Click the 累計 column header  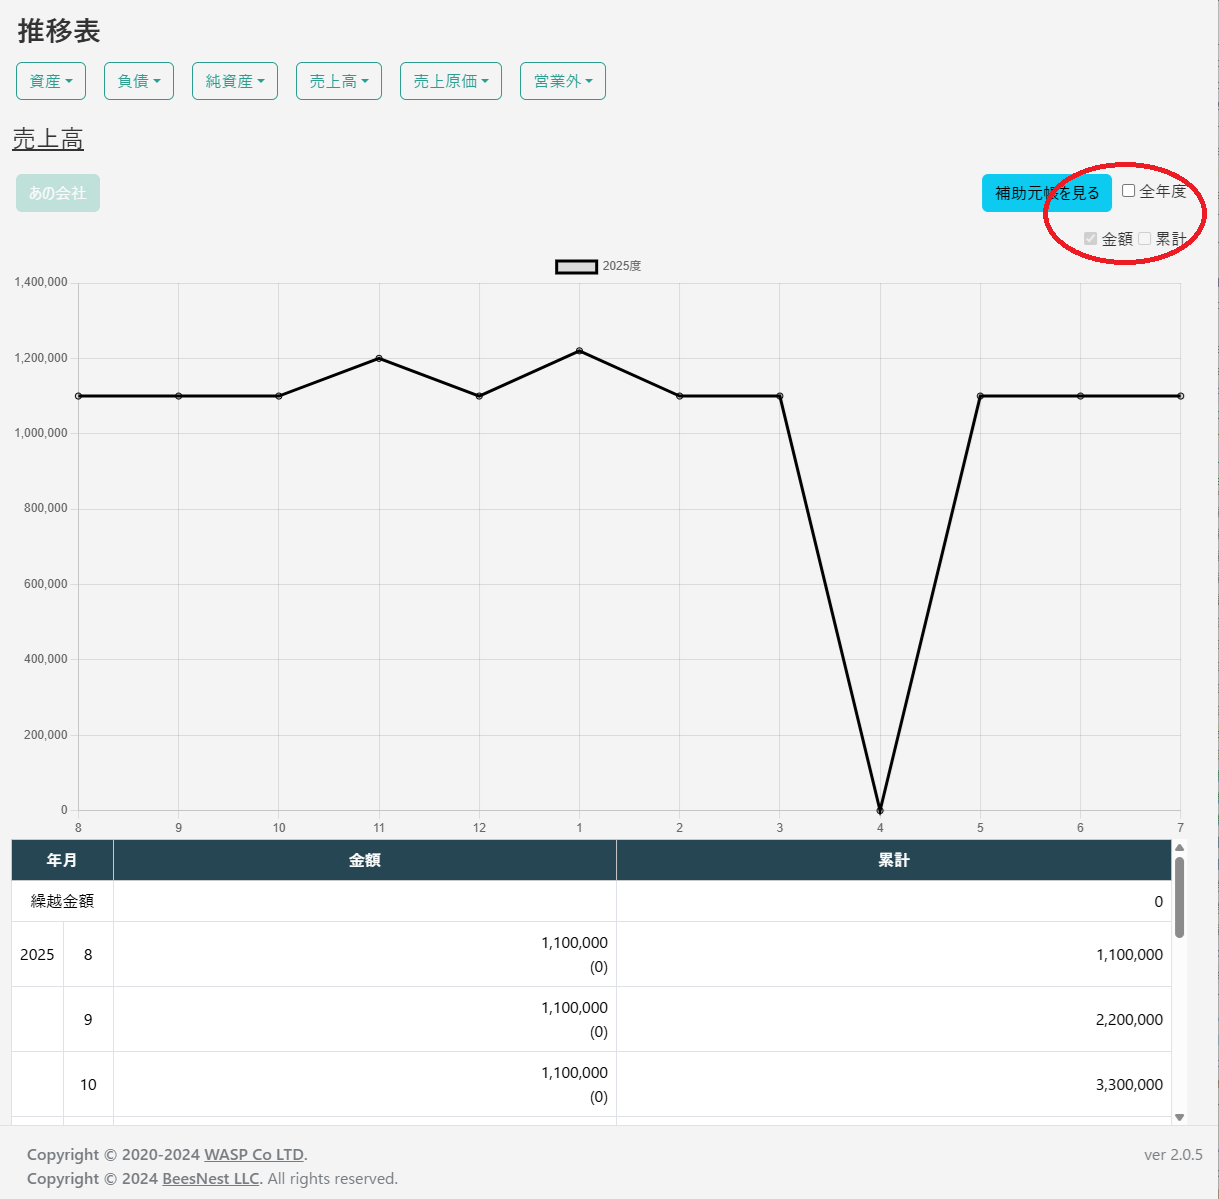(x=894, y=860)
